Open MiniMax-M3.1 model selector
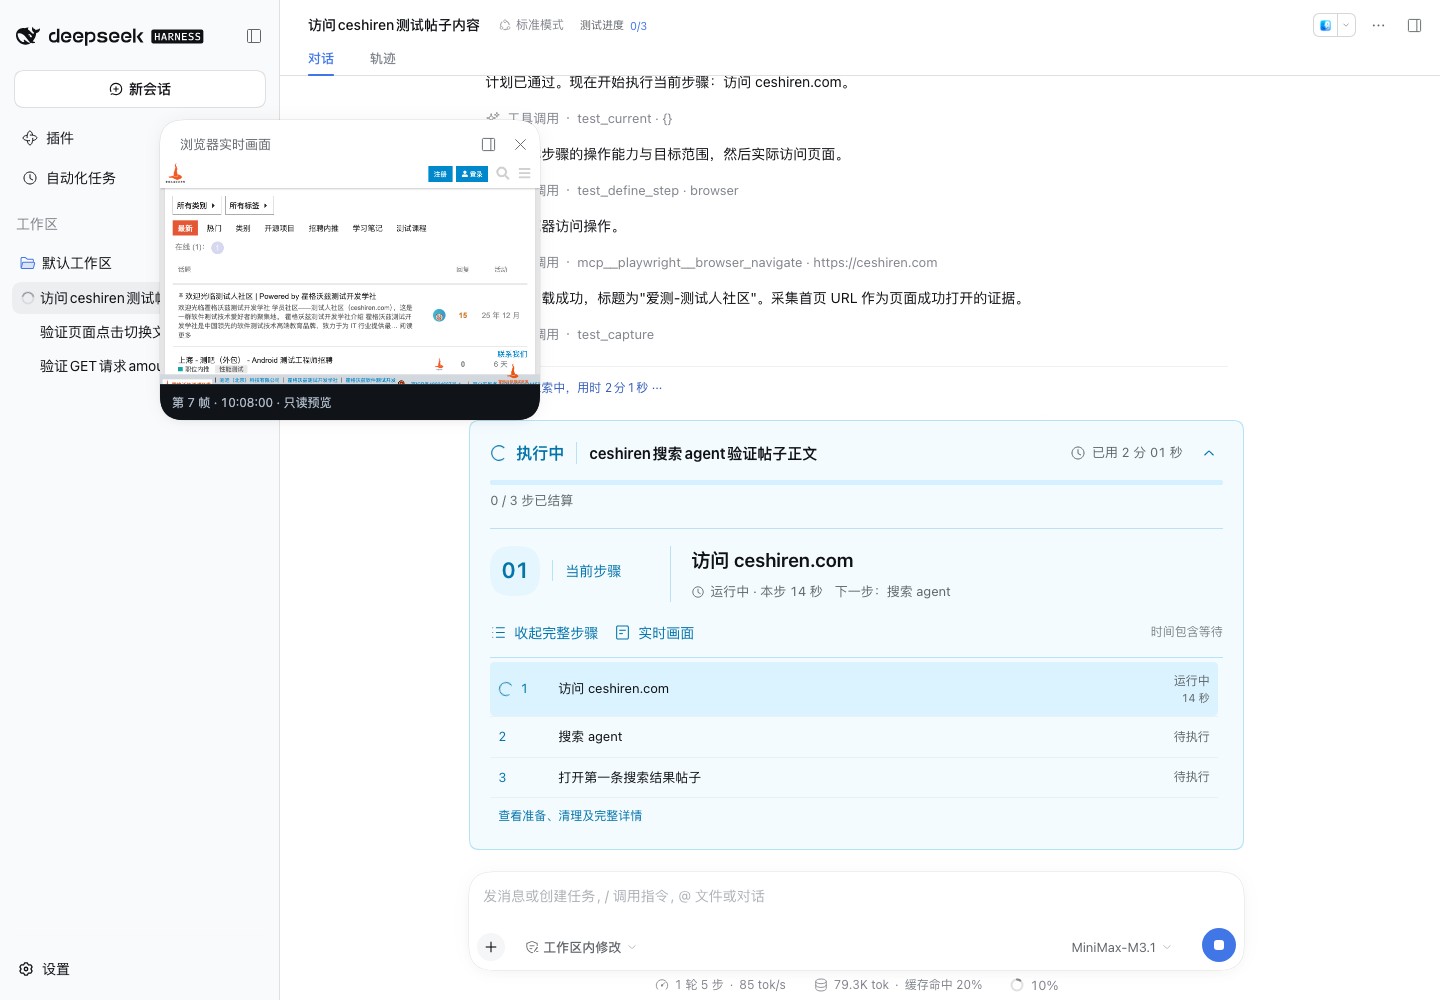The height and width of the screenshot is (1000, 1440). click(x=1120, y=947)
